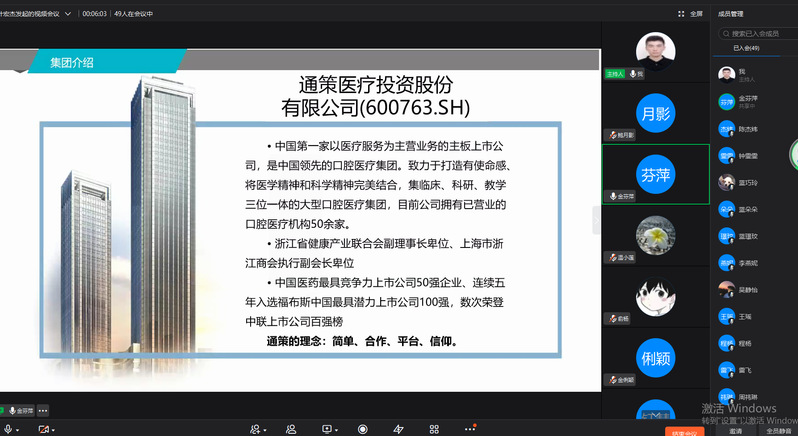Image resolution: width=798 pixels, height=436 pixels.
Task: Open the apps grid icon
Action: 434,429
